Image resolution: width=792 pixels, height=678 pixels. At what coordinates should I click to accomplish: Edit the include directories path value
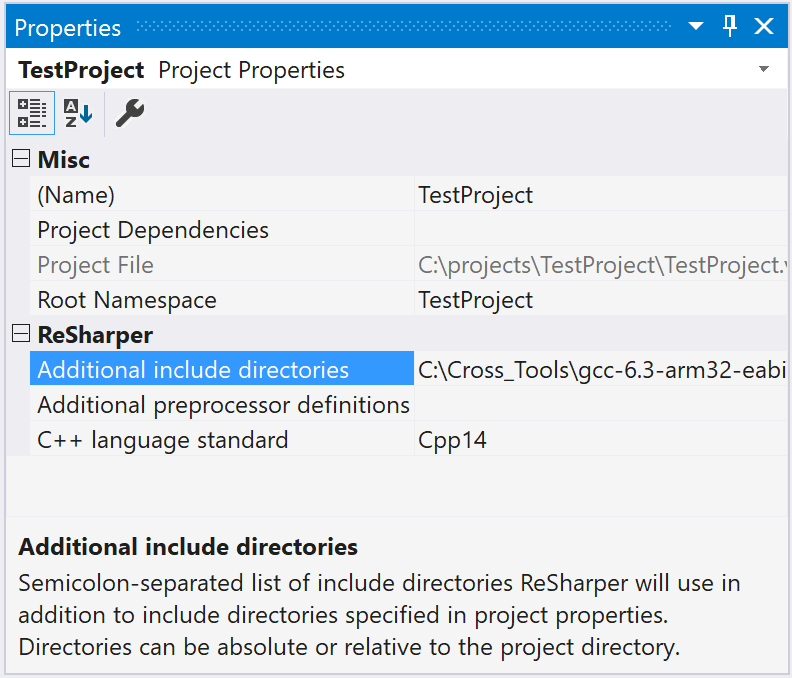point(600,370)
